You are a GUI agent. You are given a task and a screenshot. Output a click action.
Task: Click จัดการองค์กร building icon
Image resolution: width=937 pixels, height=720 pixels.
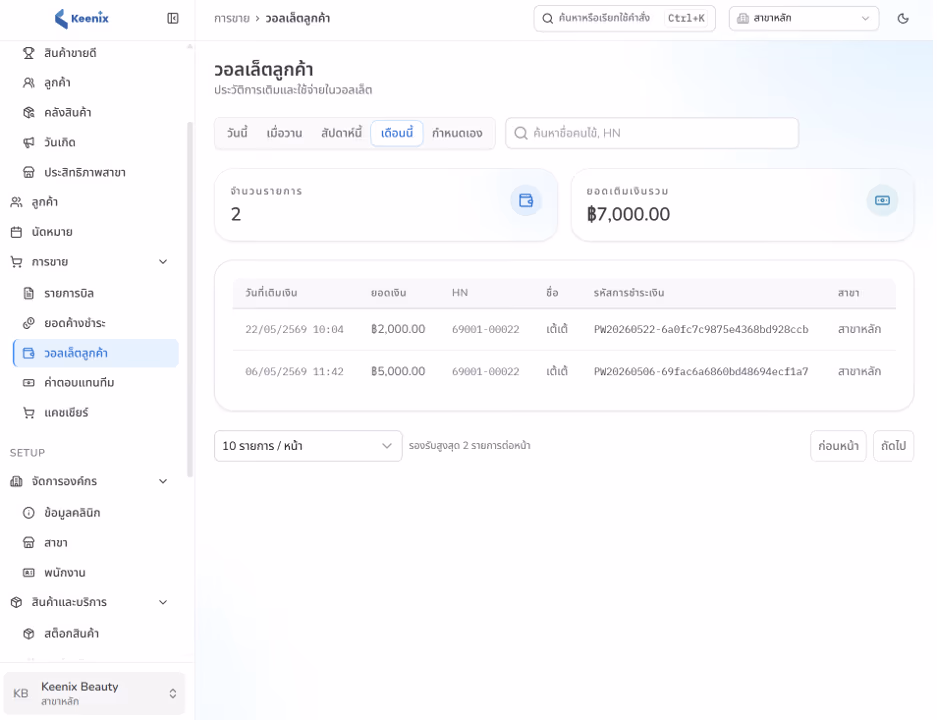tap(17, 481)
